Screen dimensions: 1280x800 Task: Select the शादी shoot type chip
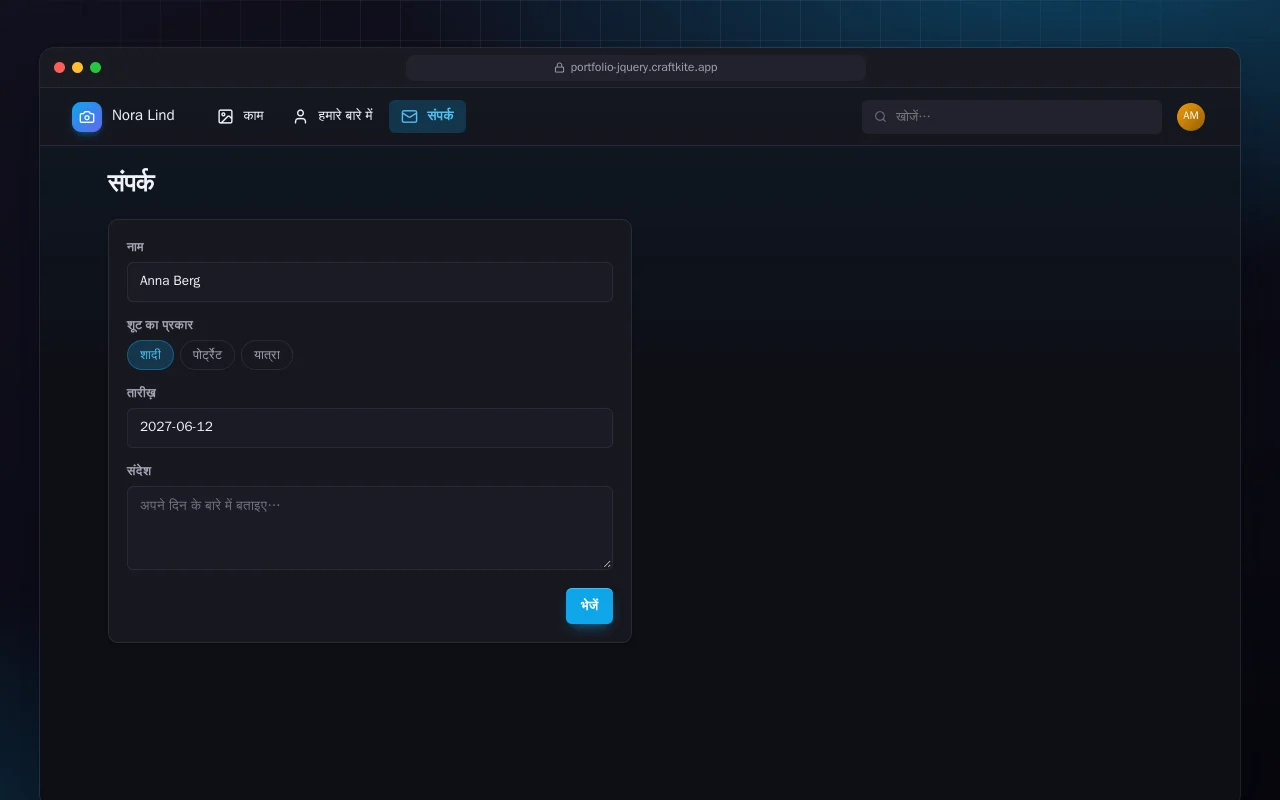150,355
